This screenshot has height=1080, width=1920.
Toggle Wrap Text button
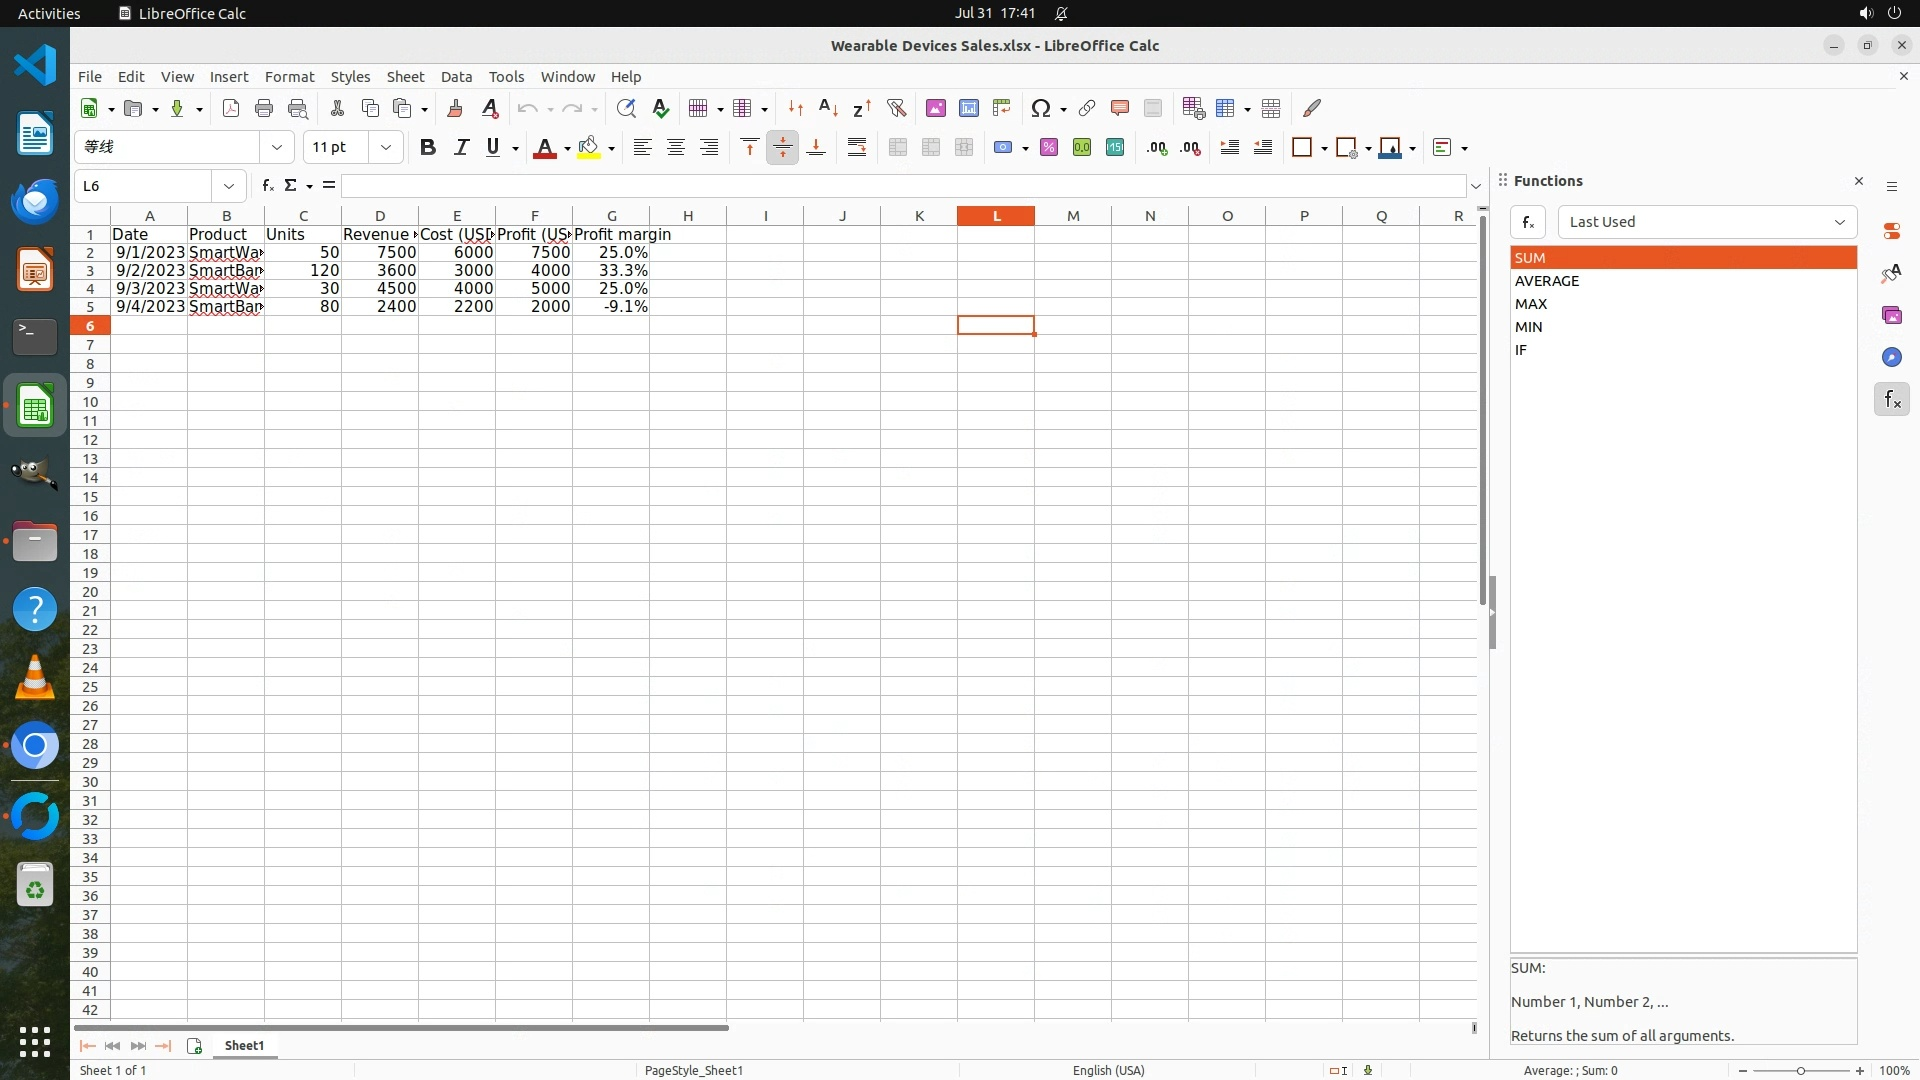tap(857, 147)
